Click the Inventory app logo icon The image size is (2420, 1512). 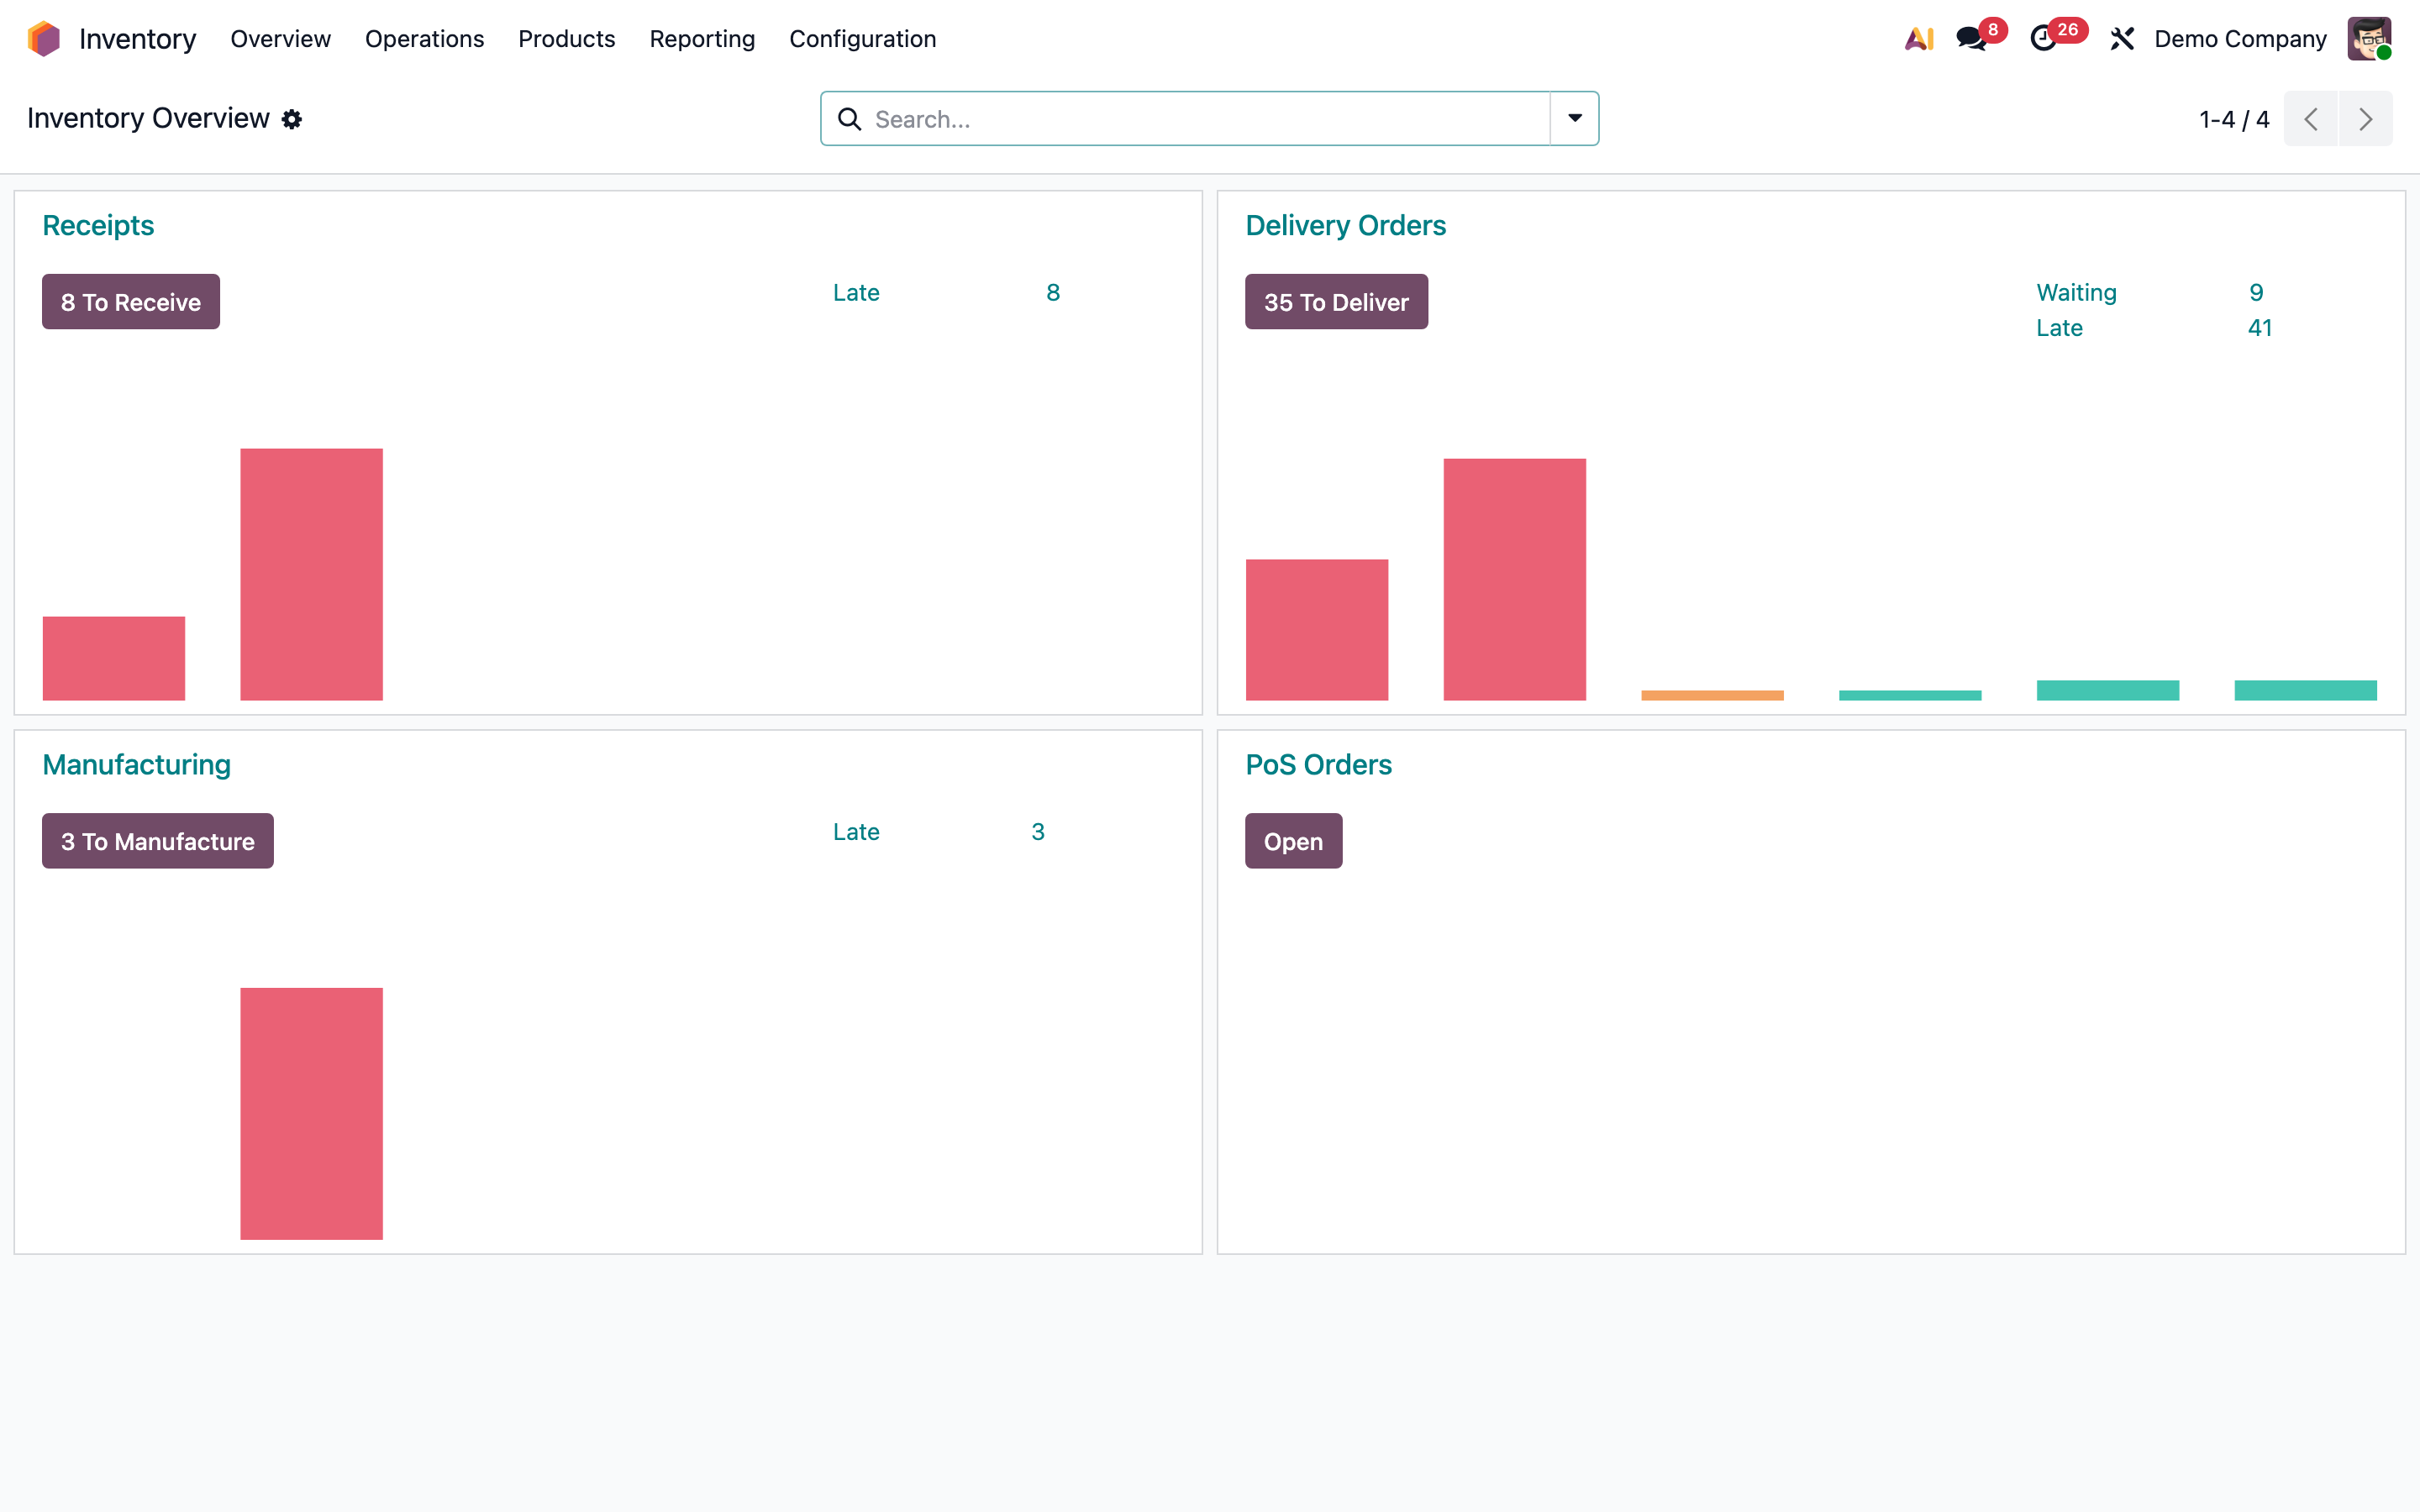[x=44, y=38]
